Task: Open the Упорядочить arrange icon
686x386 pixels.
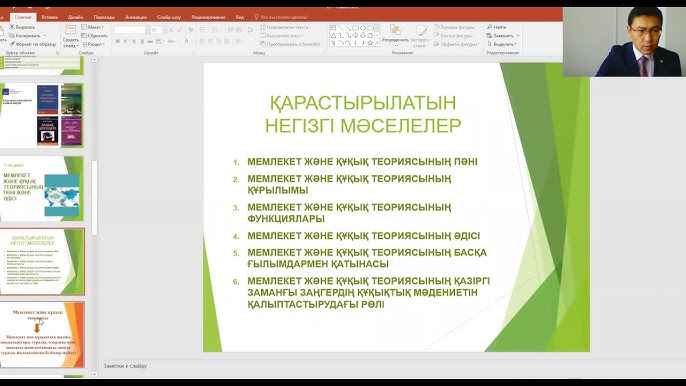Action: (x=395, y=30)
